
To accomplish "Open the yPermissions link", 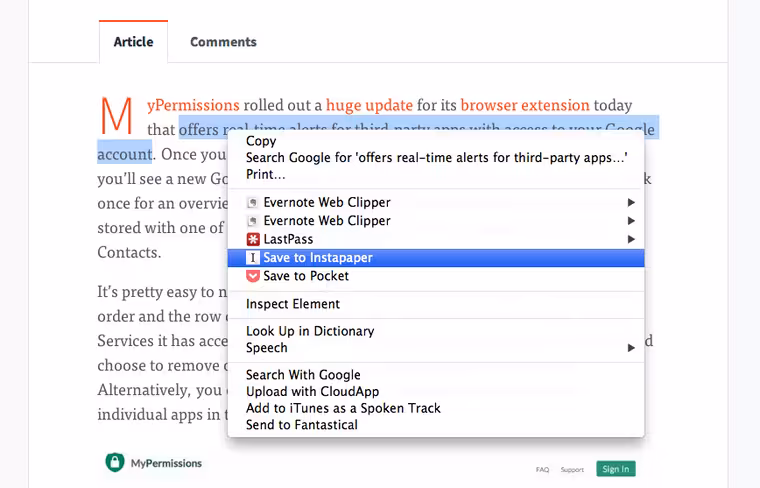I will (193, 106).
